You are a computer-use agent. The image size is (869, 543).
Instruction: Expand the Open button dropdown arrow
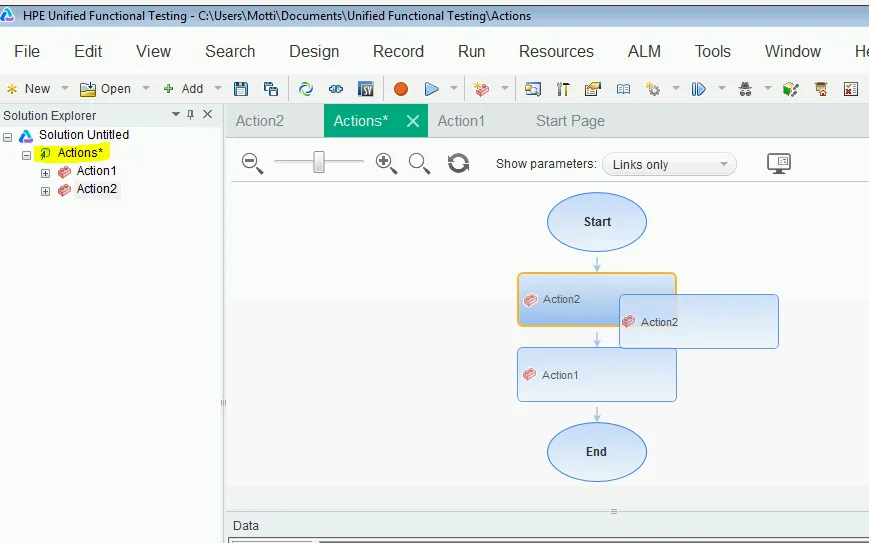pyautogui.click(x=146, y=88)
